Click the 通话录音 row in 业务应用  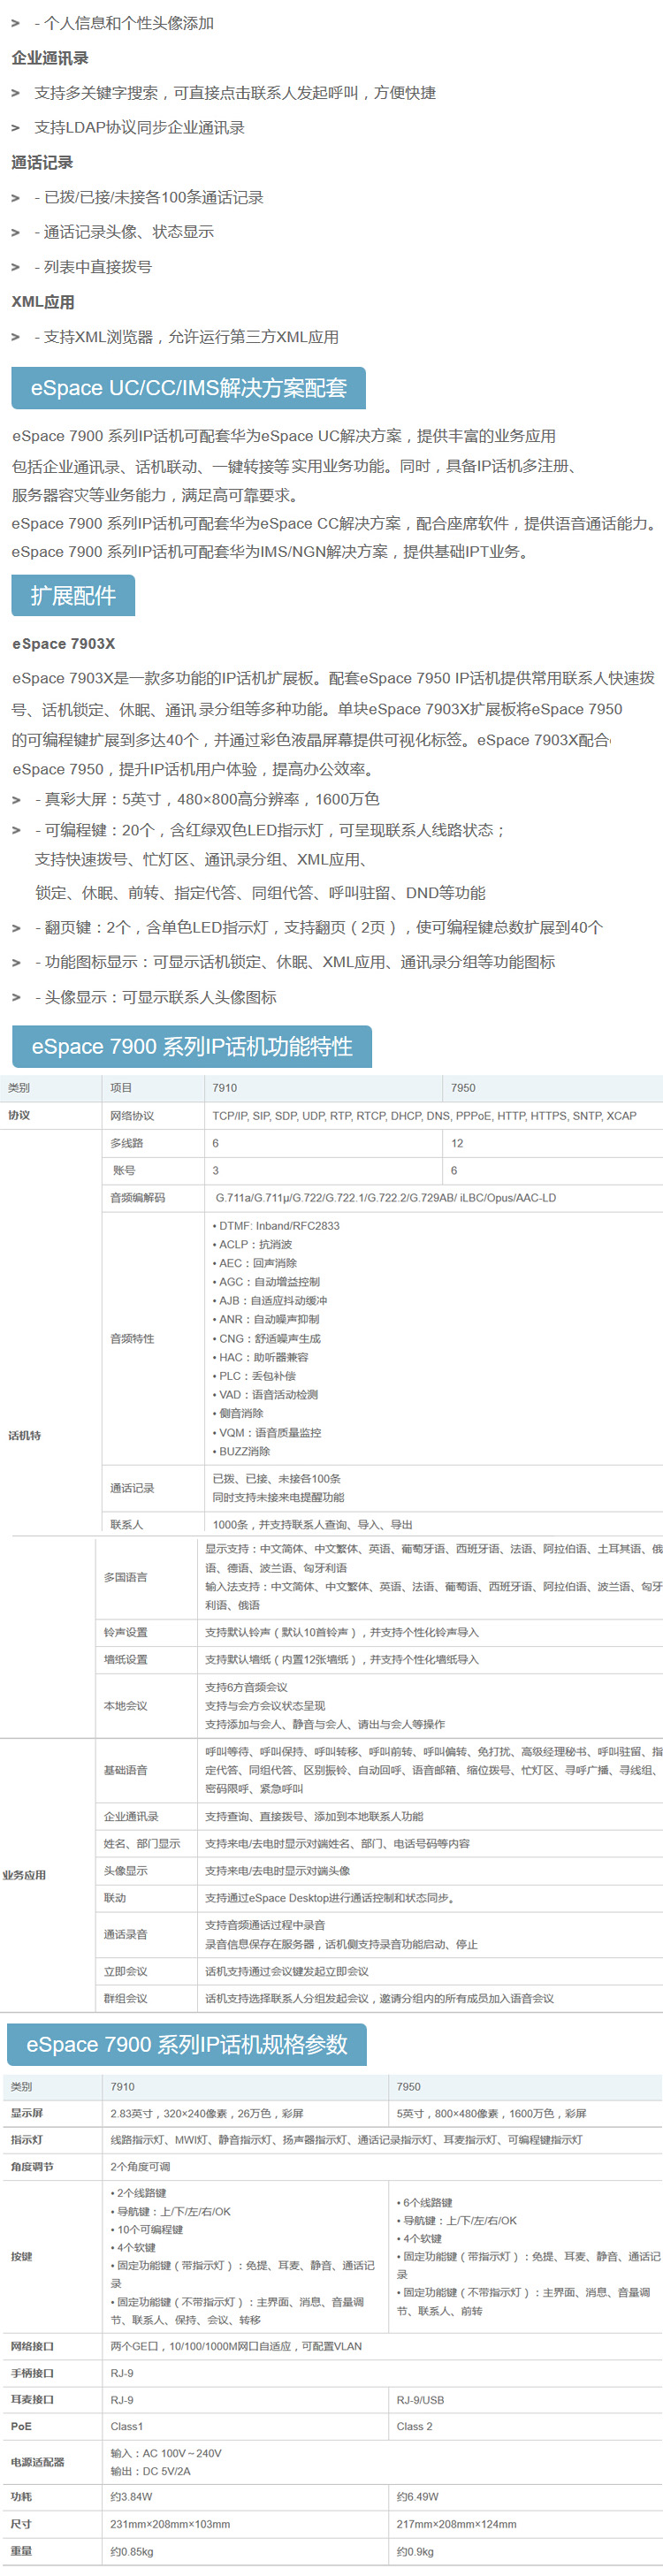[x=125, y=1934]
